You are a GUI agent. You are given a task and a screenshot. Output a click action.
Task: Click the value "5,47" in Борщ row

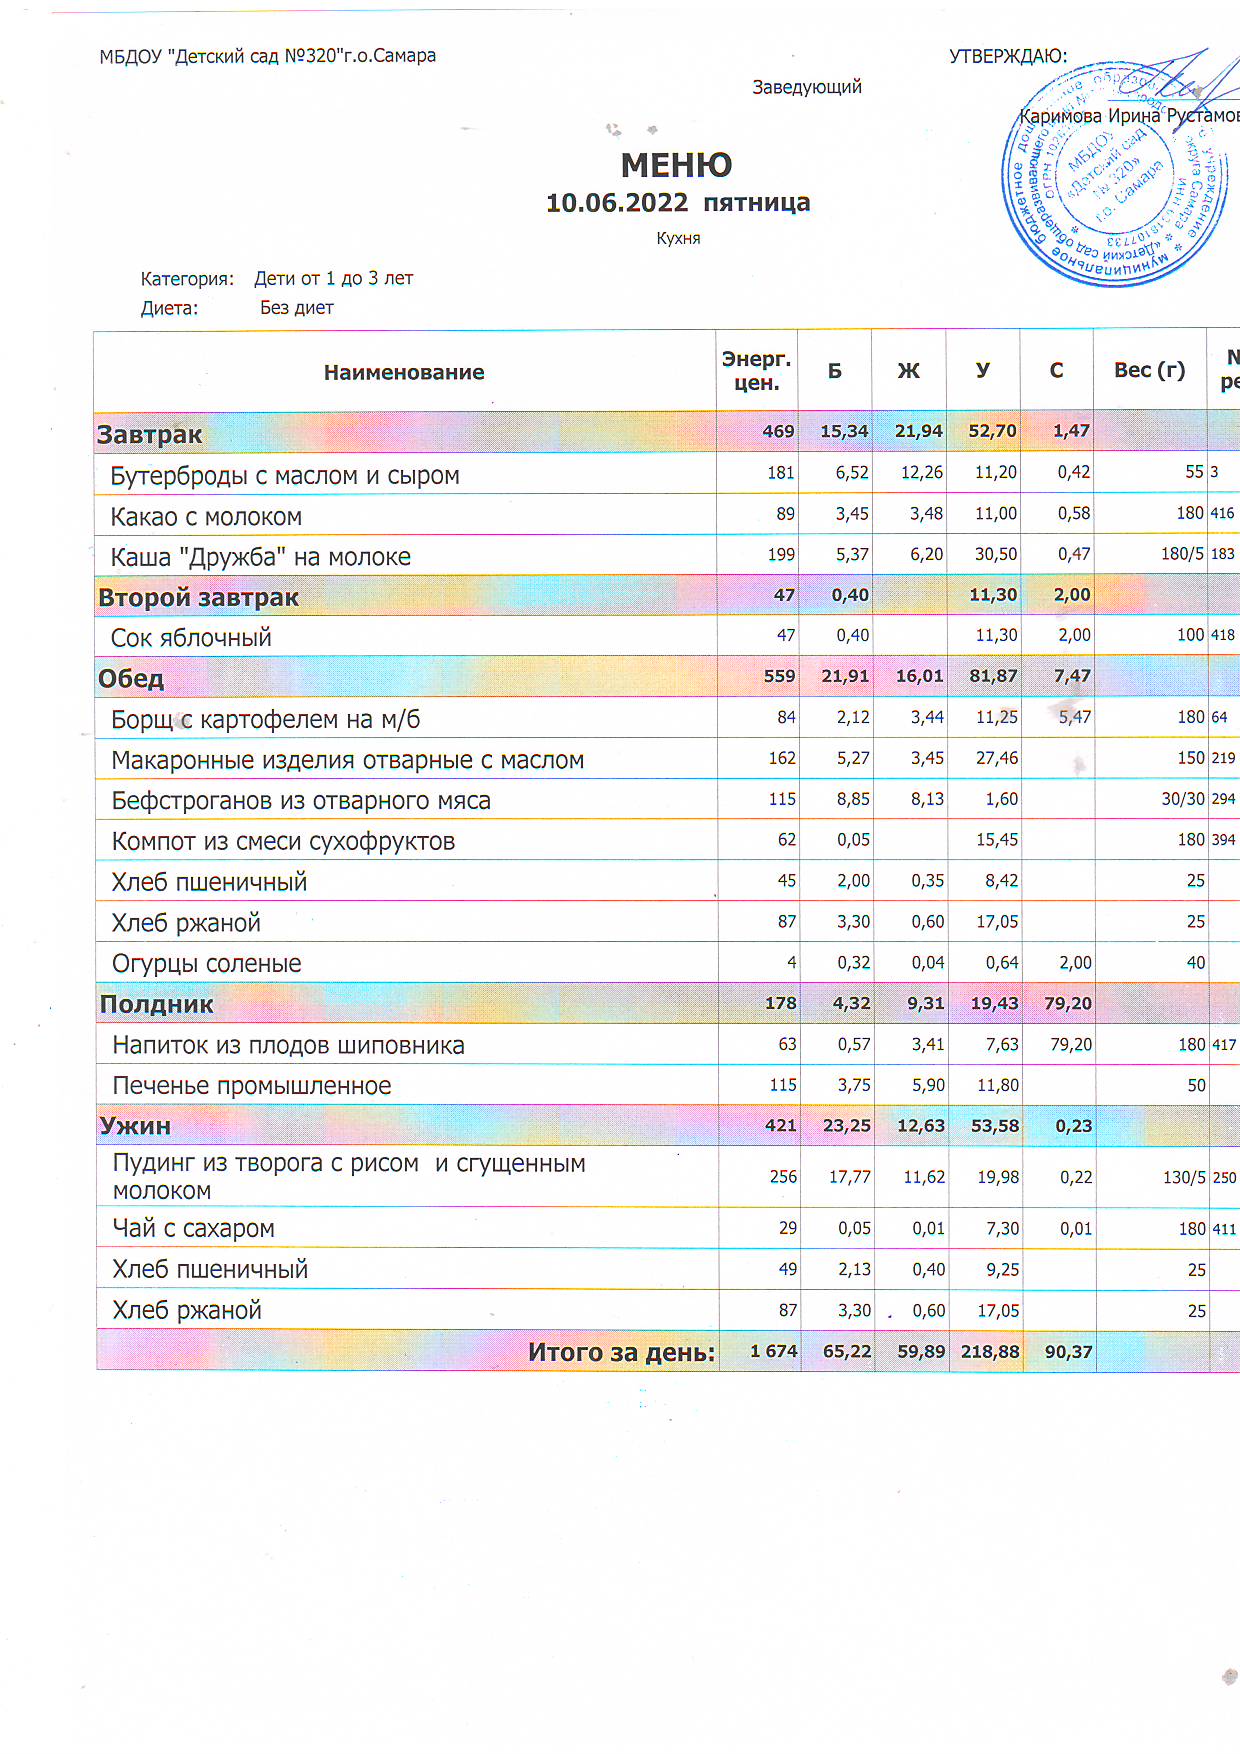[x=1075, y=717]
